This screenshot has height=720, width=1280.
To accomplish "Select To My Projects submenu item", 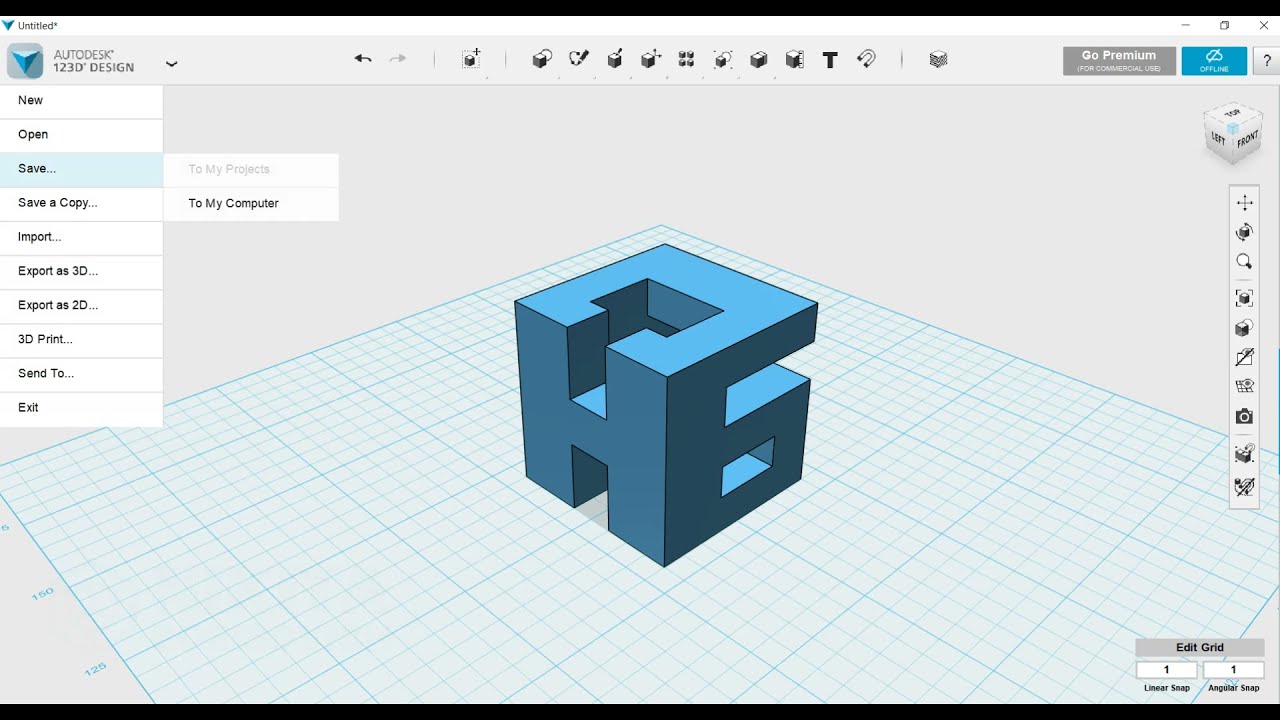I will pyautogui.click(x=251, y=169).
